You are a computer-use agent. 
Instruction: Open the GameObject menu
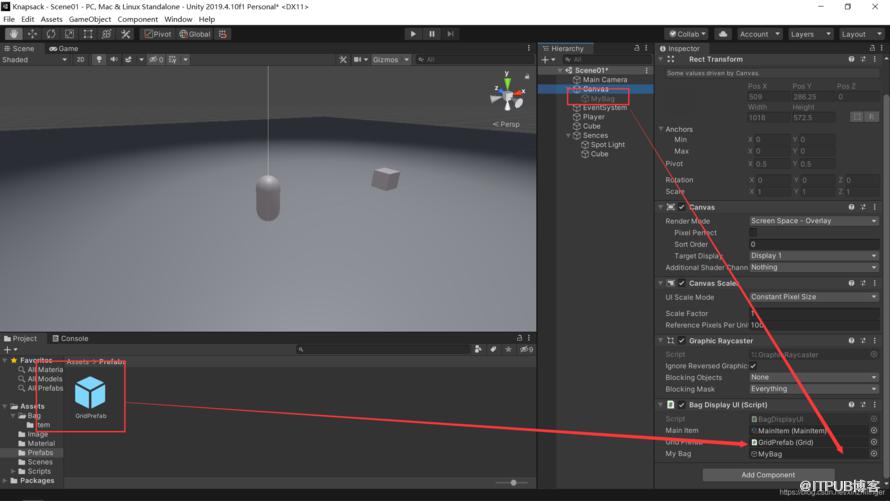[x=90, y=19]
